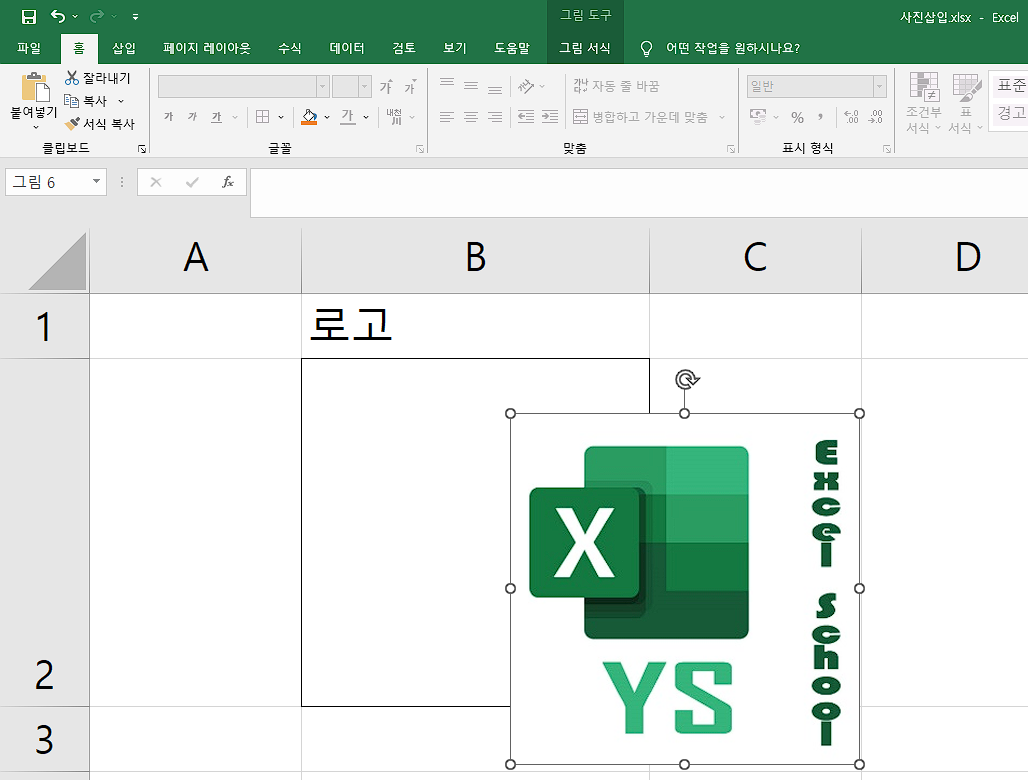Image resolution: width=1028 pixels, height=780 pixels.
Task: Switch to the 그림 서식 tab
Action: [585, 48]
